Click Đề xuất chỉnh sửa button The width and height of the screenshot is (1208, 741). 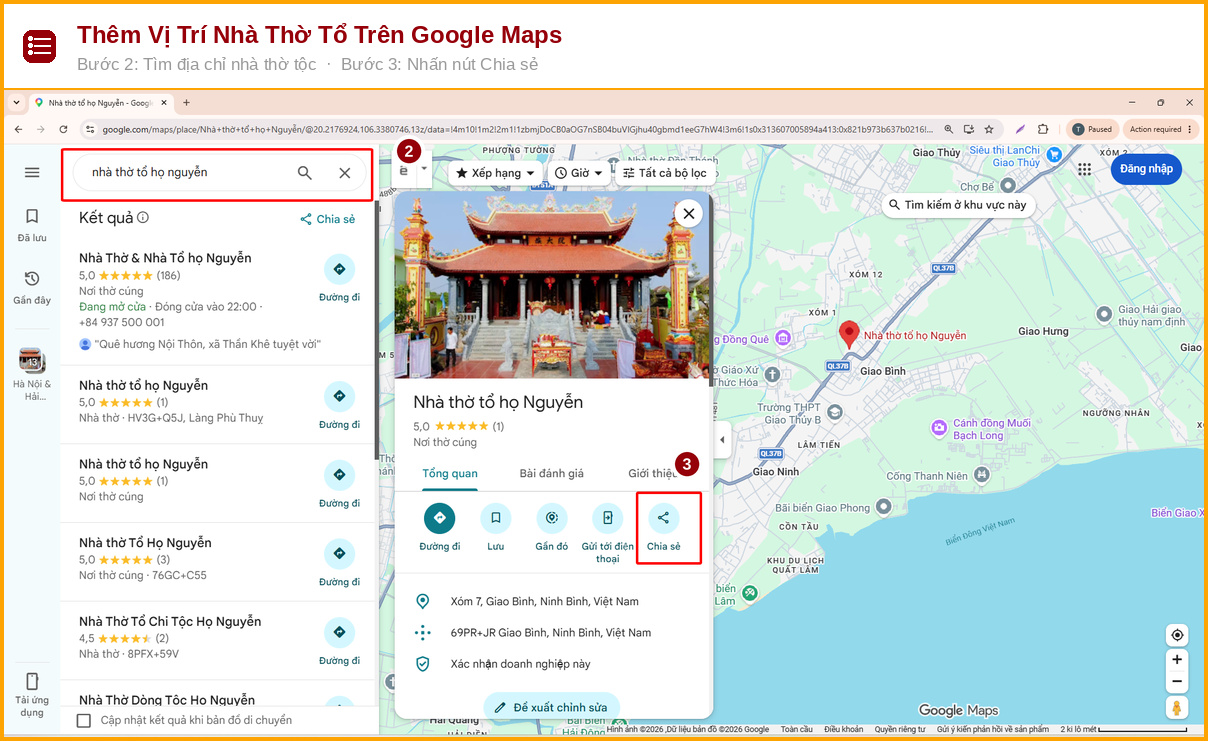[551, 707]
